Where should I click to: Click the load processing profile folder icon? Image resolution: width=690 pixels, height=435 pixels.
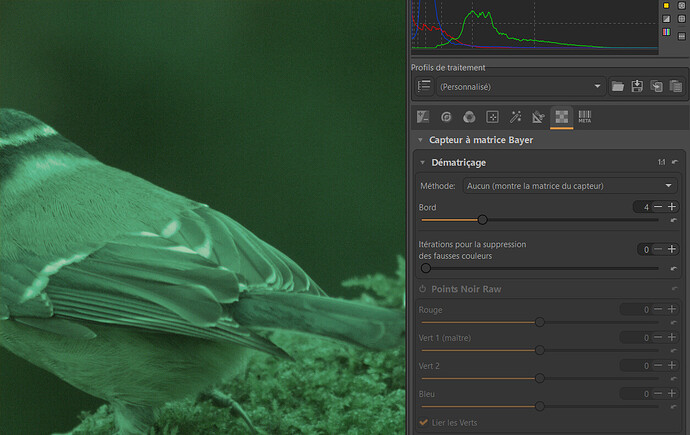click(x=618, y=87)
